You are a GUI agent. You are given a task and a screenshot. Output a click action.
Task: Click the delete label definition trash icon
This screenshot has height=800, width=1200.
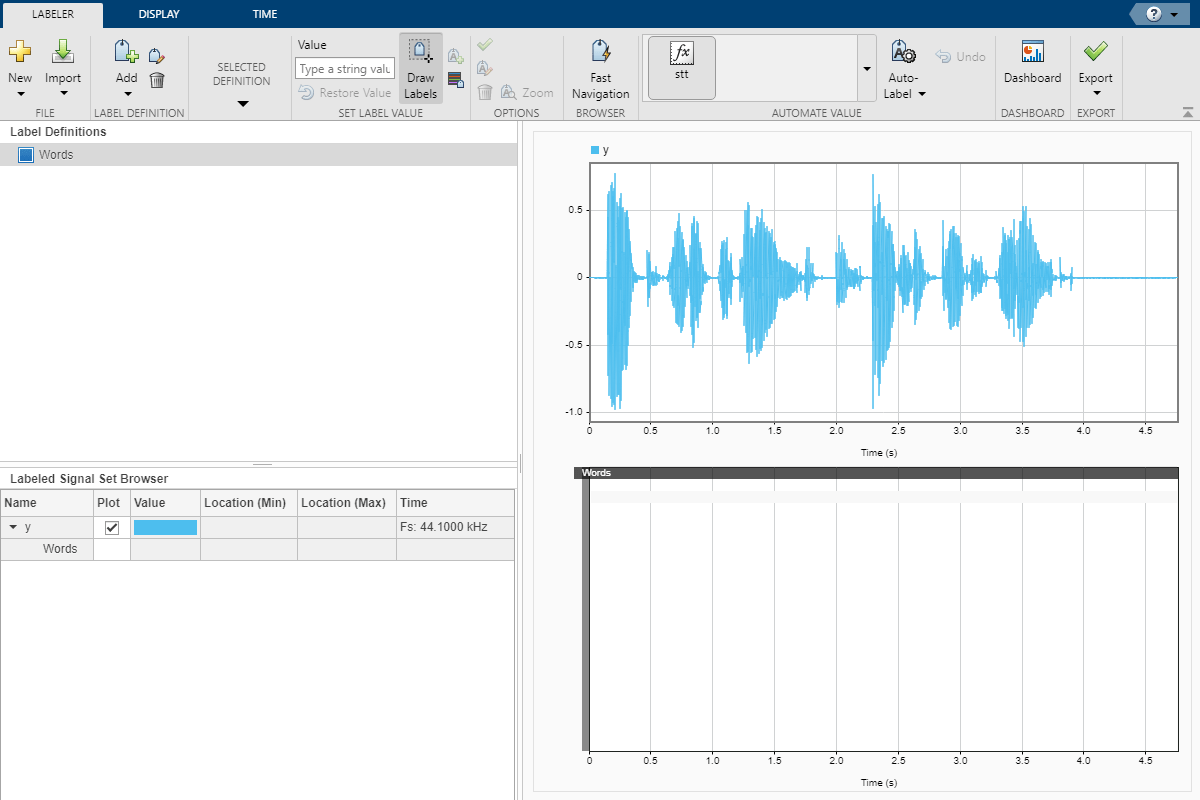tap(157, 80)
